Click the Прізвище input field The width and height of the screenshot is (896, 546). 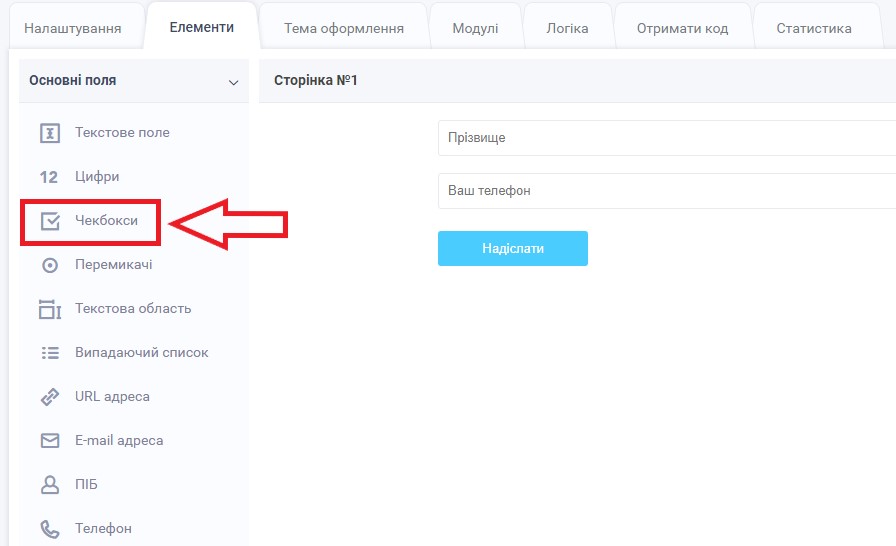click(x=665, y=138)
